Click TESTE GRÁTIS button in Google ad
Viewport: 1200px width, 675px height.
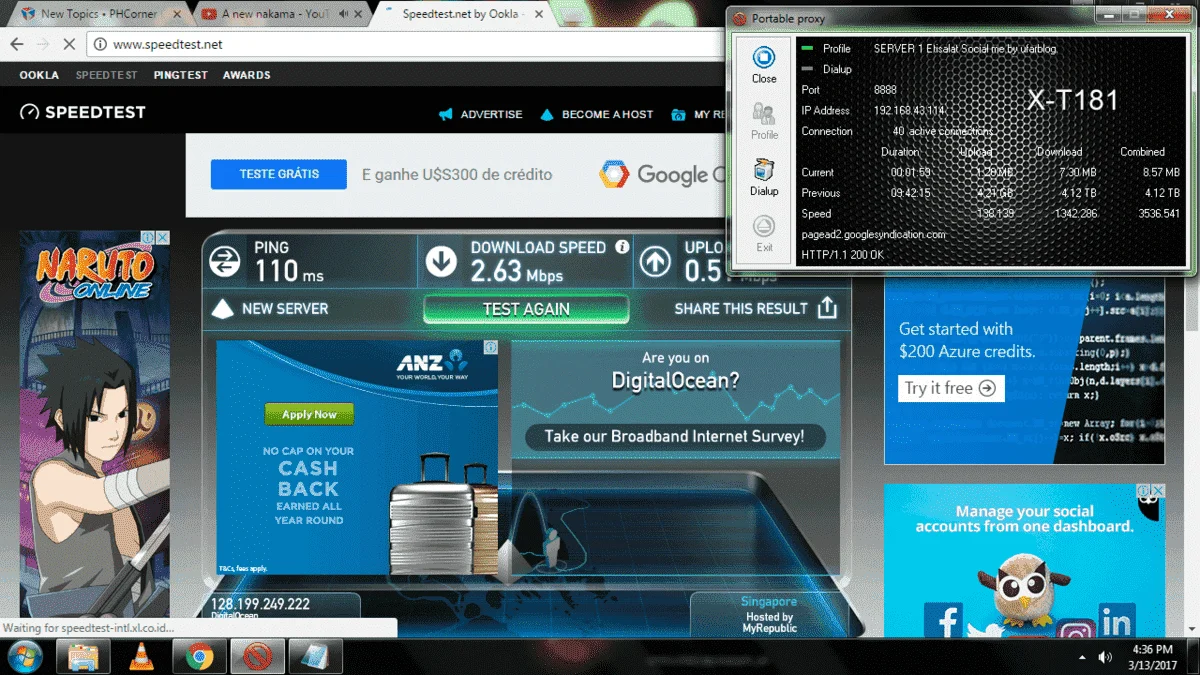click(279, 174)
